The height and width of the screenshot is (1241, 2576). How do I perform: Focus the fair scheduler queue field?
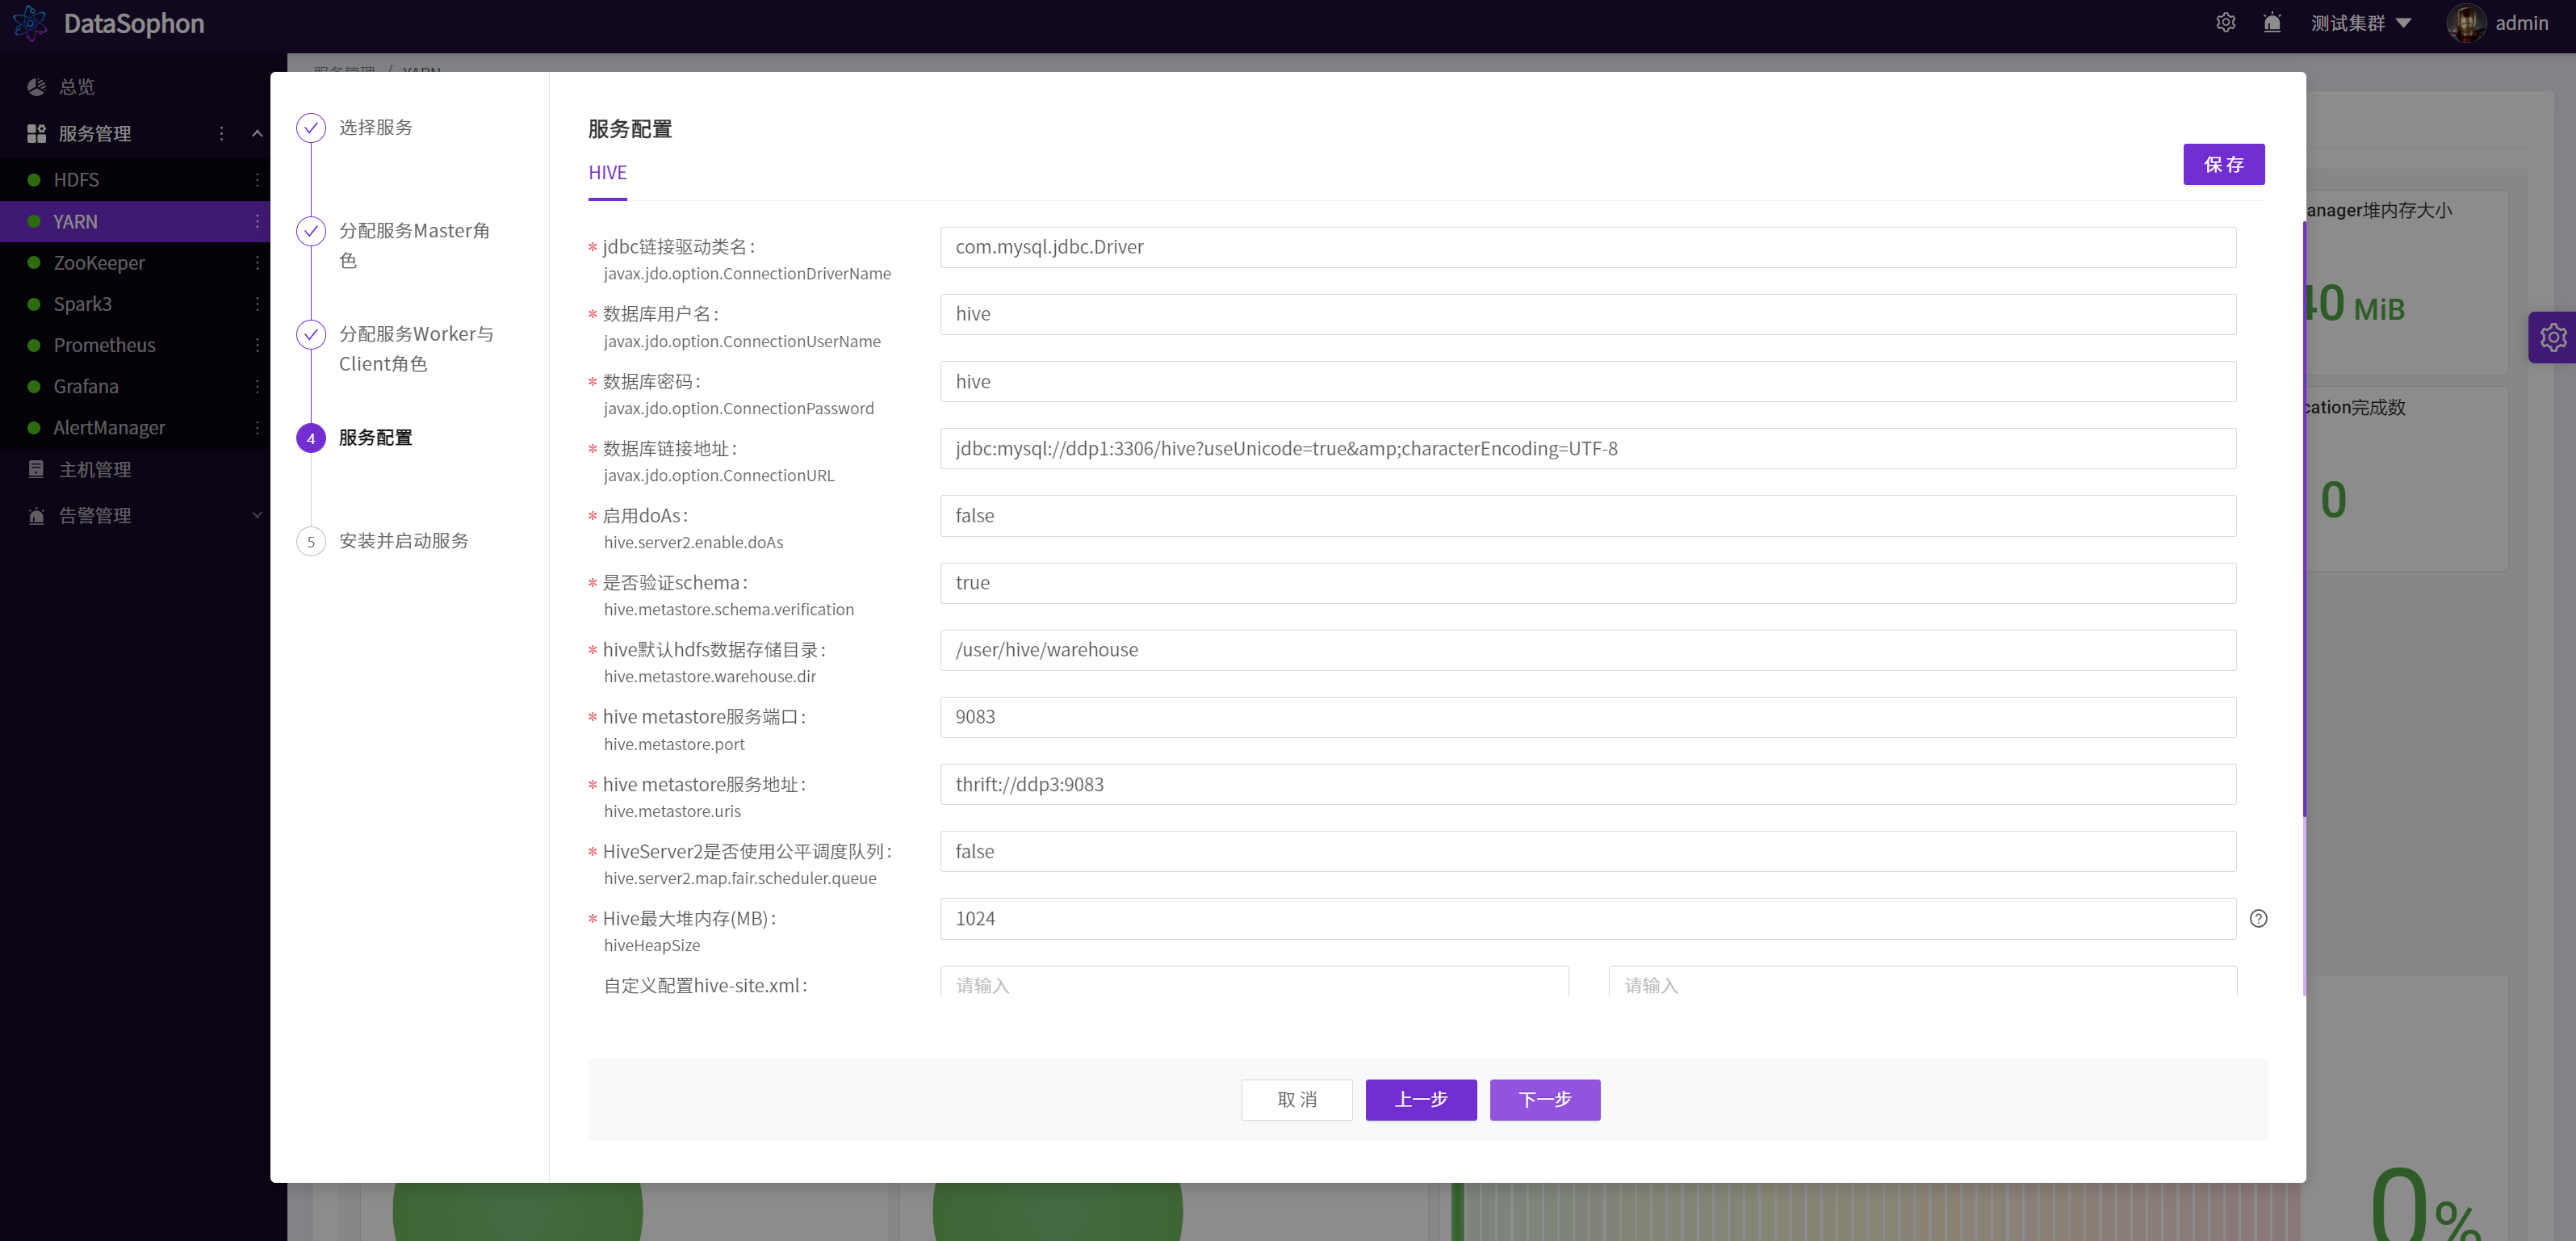1587,851
